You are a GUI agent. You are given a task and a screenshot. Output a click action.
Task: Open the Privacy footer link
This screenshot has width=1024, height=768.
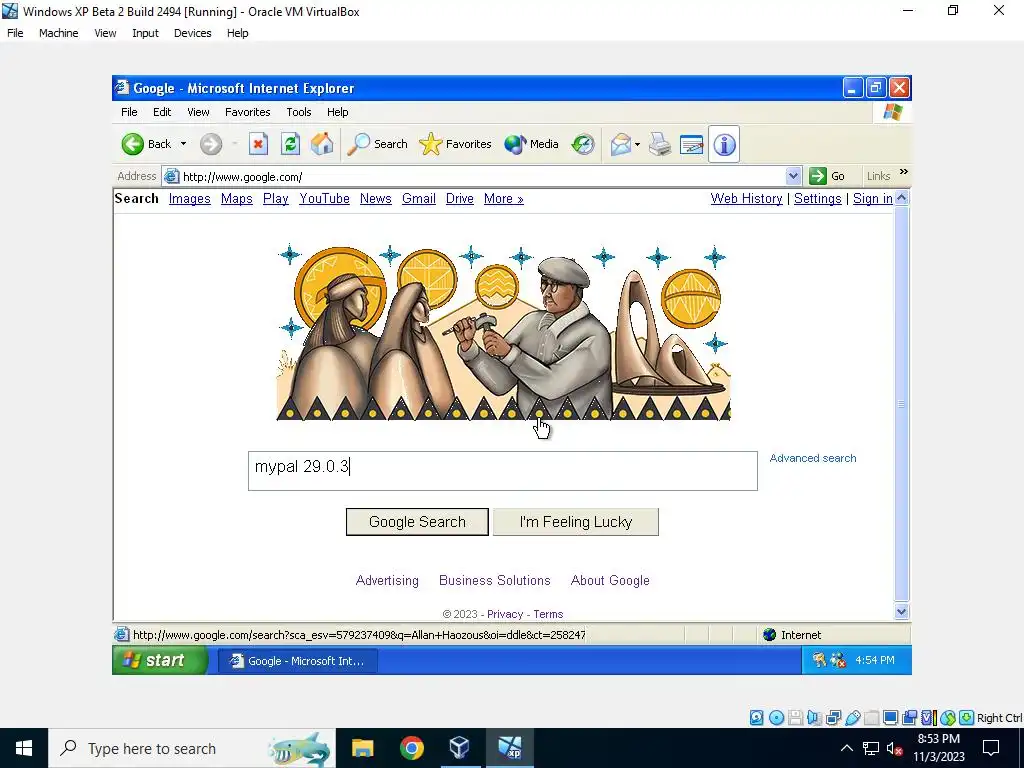[x=505, y=615]
